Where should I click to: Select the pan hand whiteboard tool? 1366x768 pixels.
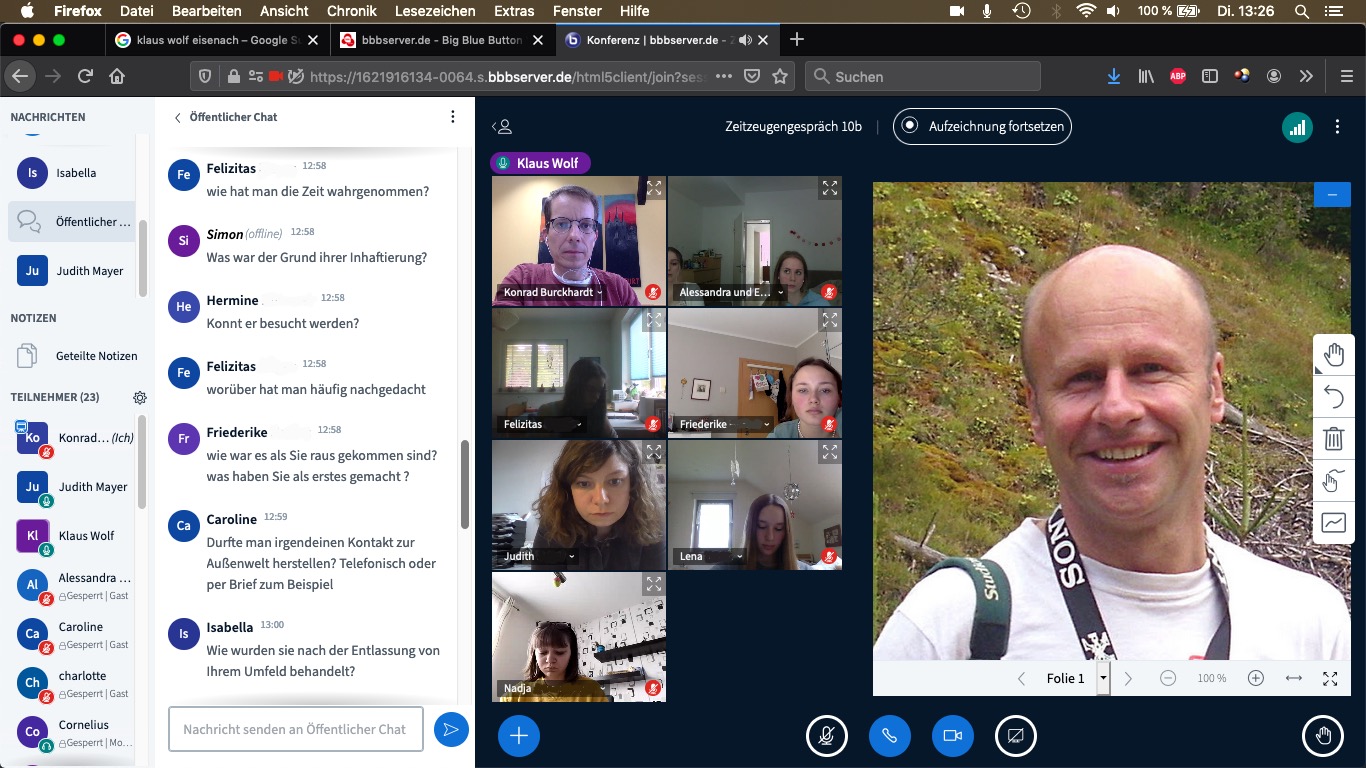coord(1333,355)
